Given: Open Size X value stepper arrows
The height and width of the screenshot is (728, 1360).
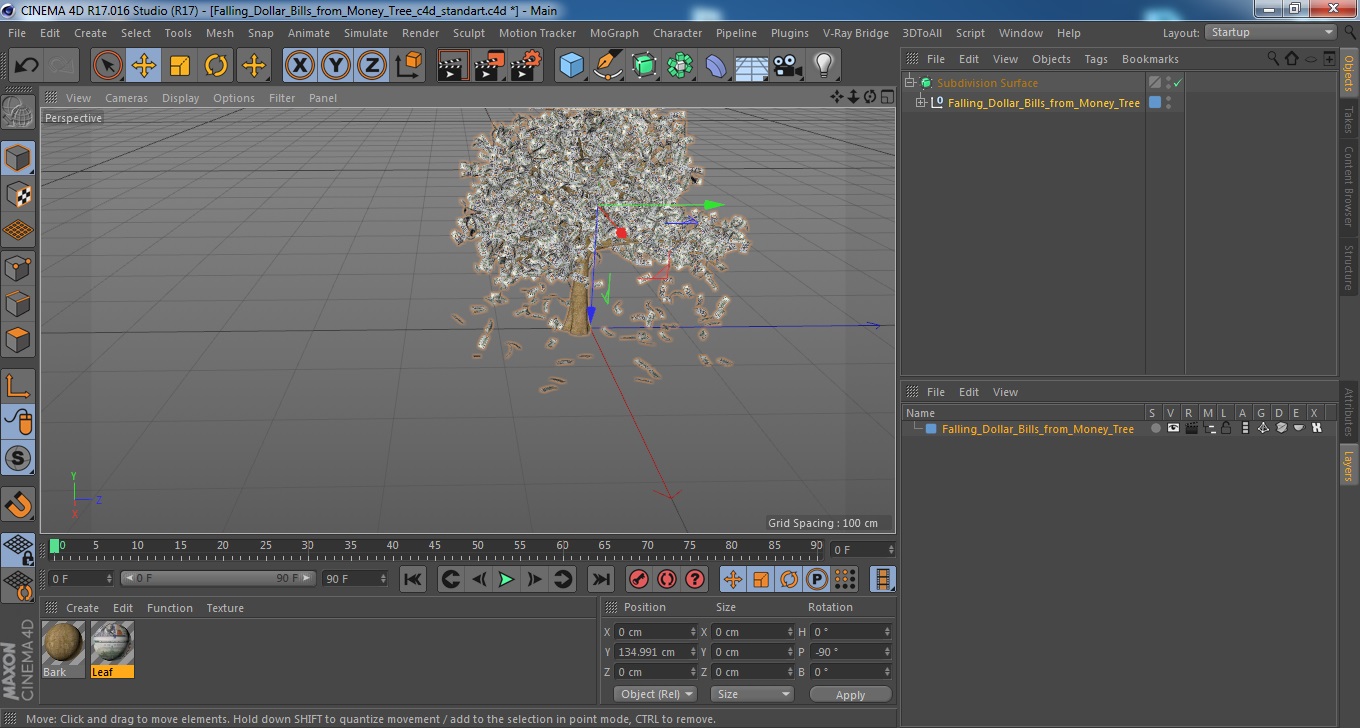Looking at the screenshot, I should 791,632.
